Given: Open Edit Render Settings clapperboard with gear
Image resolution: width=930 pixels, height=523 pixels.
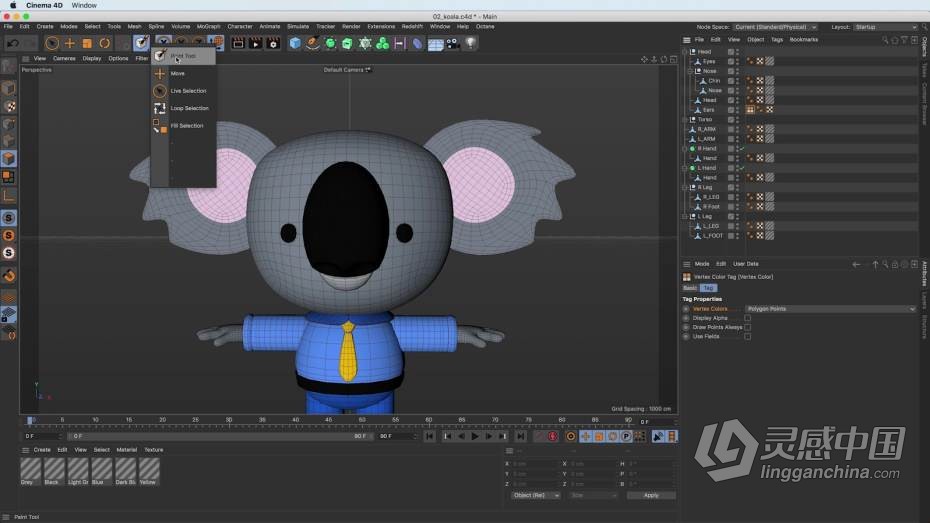Looking at the screenshot, I should [273, 43].
